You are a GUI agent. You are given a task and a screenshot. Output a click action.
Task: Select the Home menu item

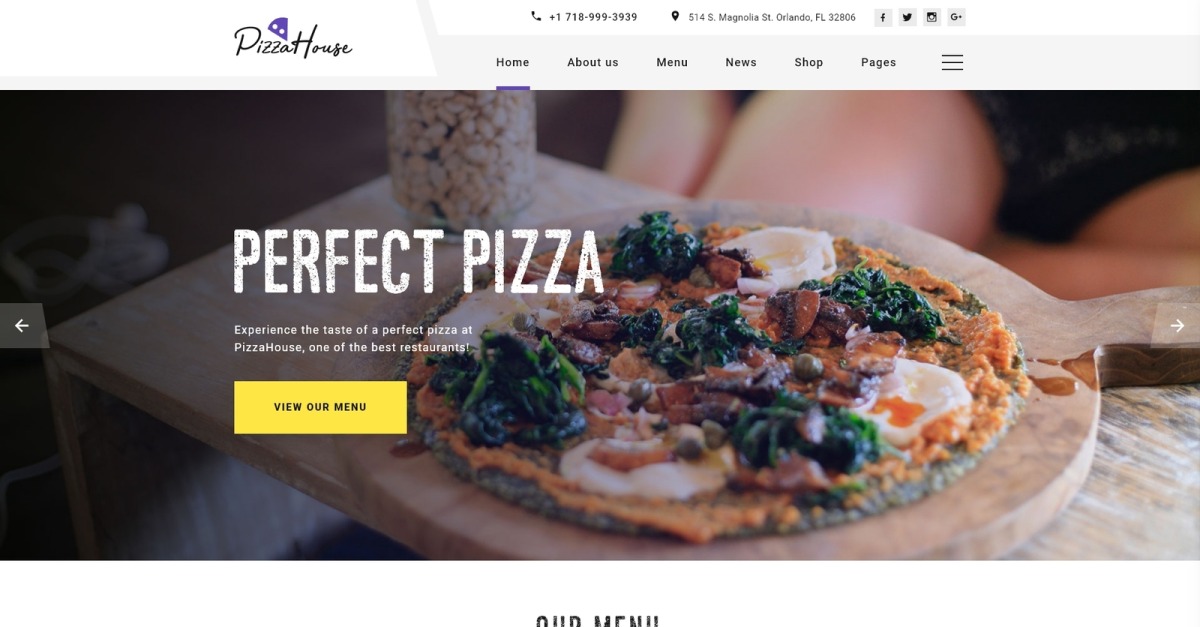[513, 62]
